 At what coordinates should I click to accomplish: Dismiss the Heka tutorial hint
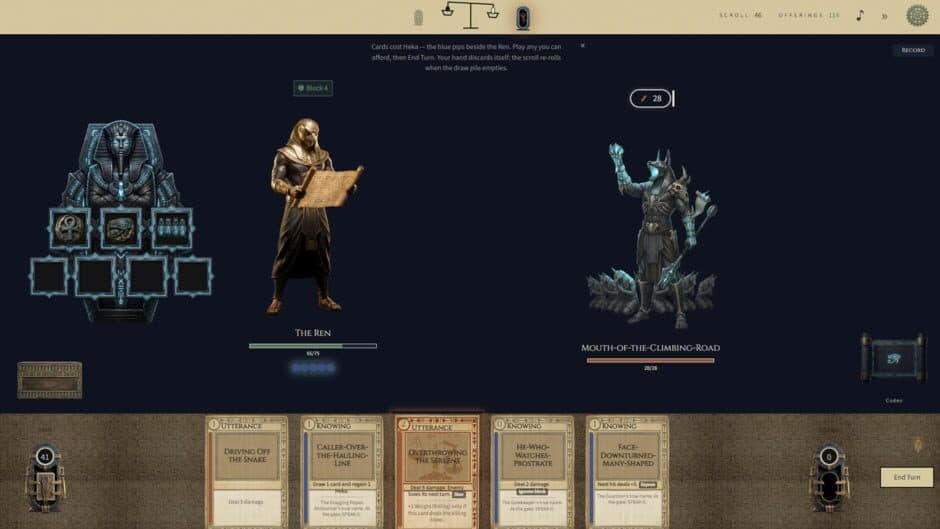coord(582,46)
